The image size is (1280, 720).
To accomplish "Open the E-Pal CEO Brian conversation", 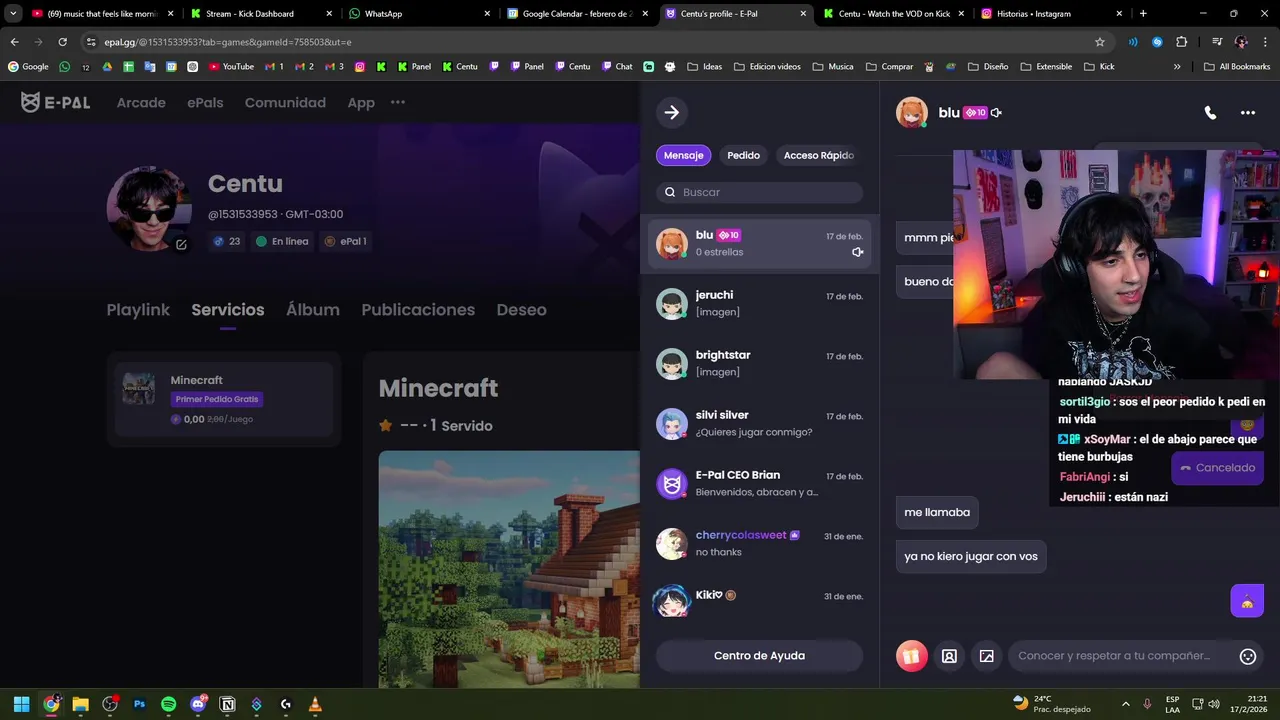I will 759,483.
